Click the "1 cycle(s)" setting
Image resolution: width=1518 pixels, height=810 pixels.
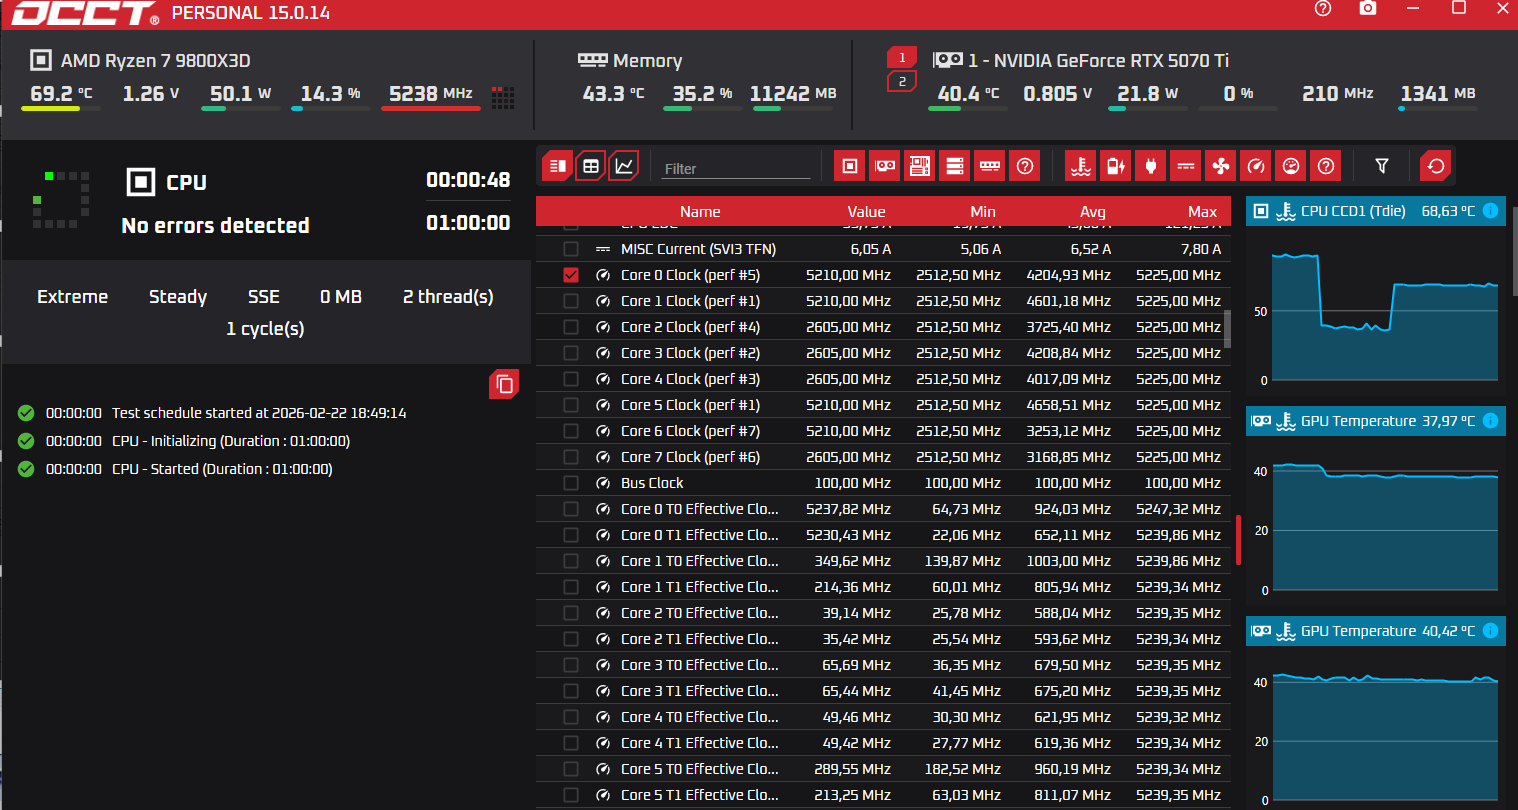tap(265, 329)
